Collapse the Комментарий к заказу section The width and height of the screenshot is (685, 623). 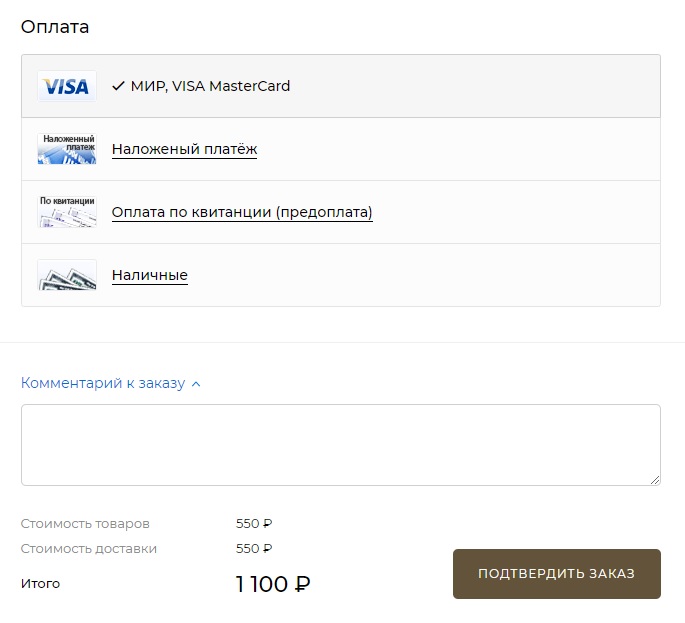(103, 383)
